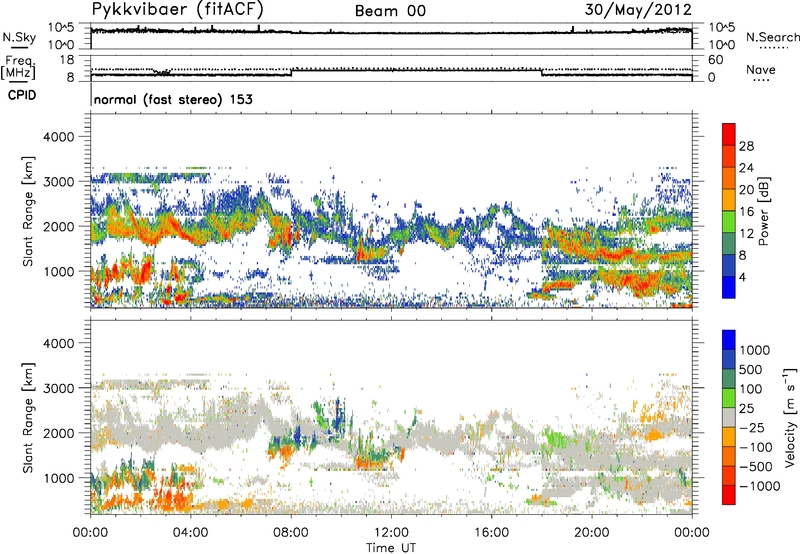The image size is (800, 554).
Task: Click '1000' on velocity panel range axis
Action: point(59,479)
